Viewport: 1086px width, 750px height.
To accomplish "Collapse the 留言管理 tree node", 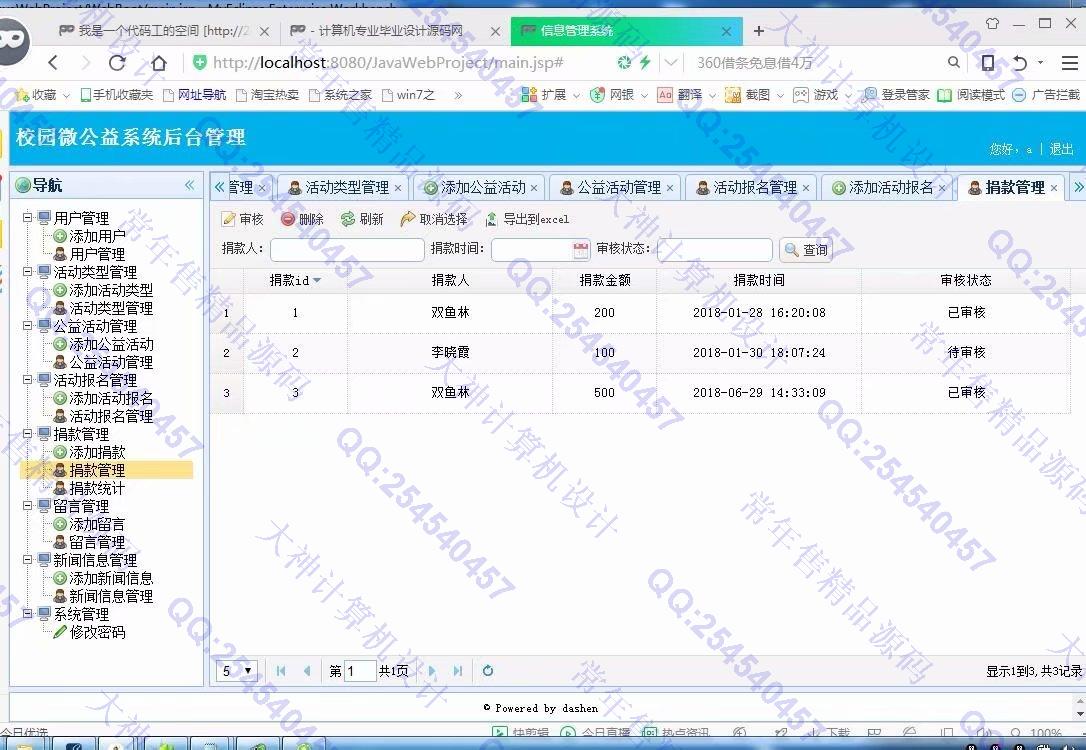I will click(27, 506).
